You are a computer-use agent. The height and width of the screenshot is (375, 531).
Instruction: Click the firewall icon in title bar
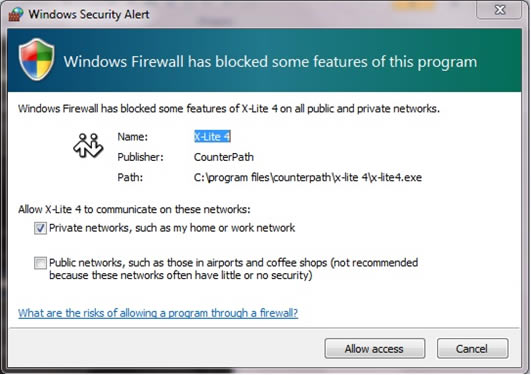click(16, 14)
